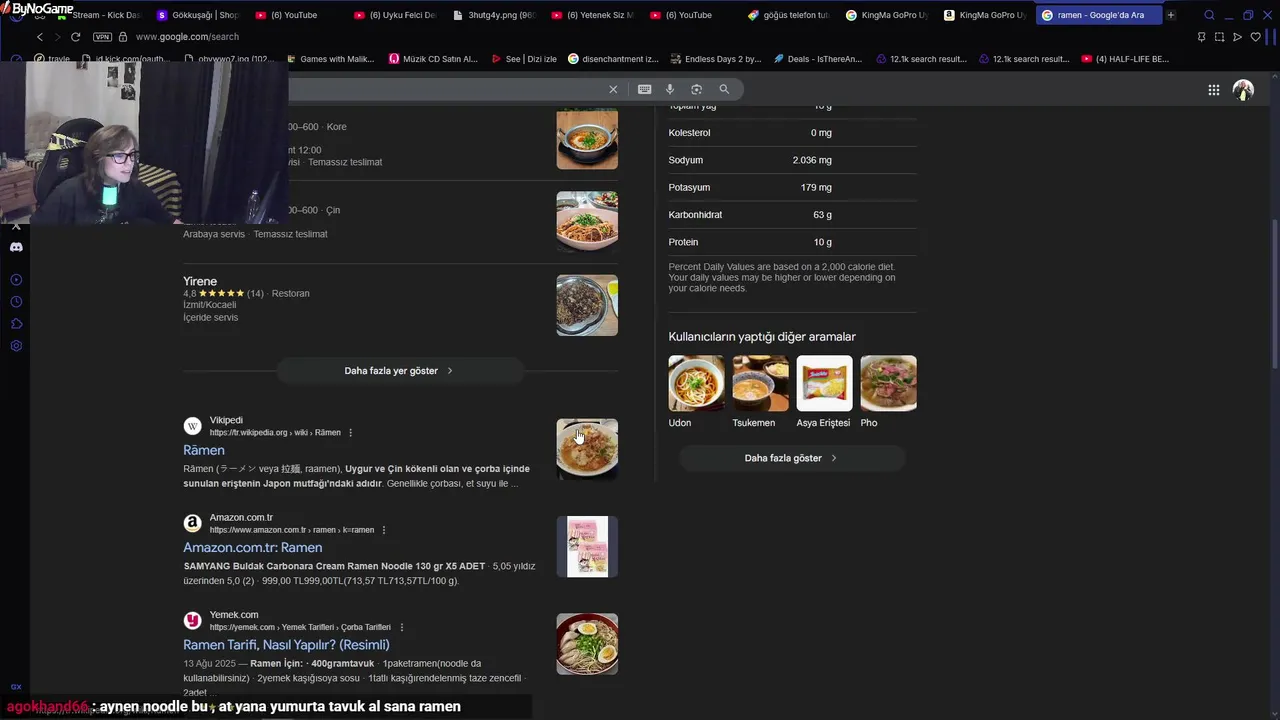Switch to the (6) Uyku Felci tab
Viewport: 1280px width, 720px height.
pyautogui.click(x=395, y=15)
